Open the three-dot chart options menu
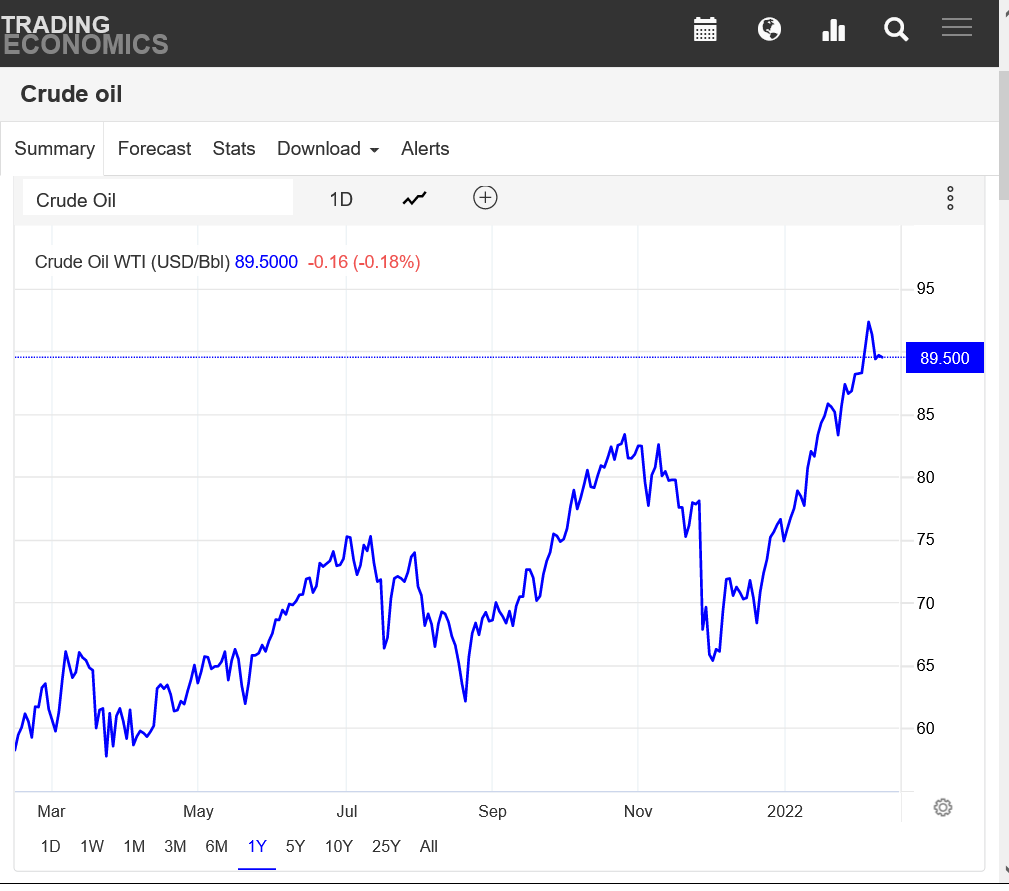The image size is (1009, 891). 950,198
